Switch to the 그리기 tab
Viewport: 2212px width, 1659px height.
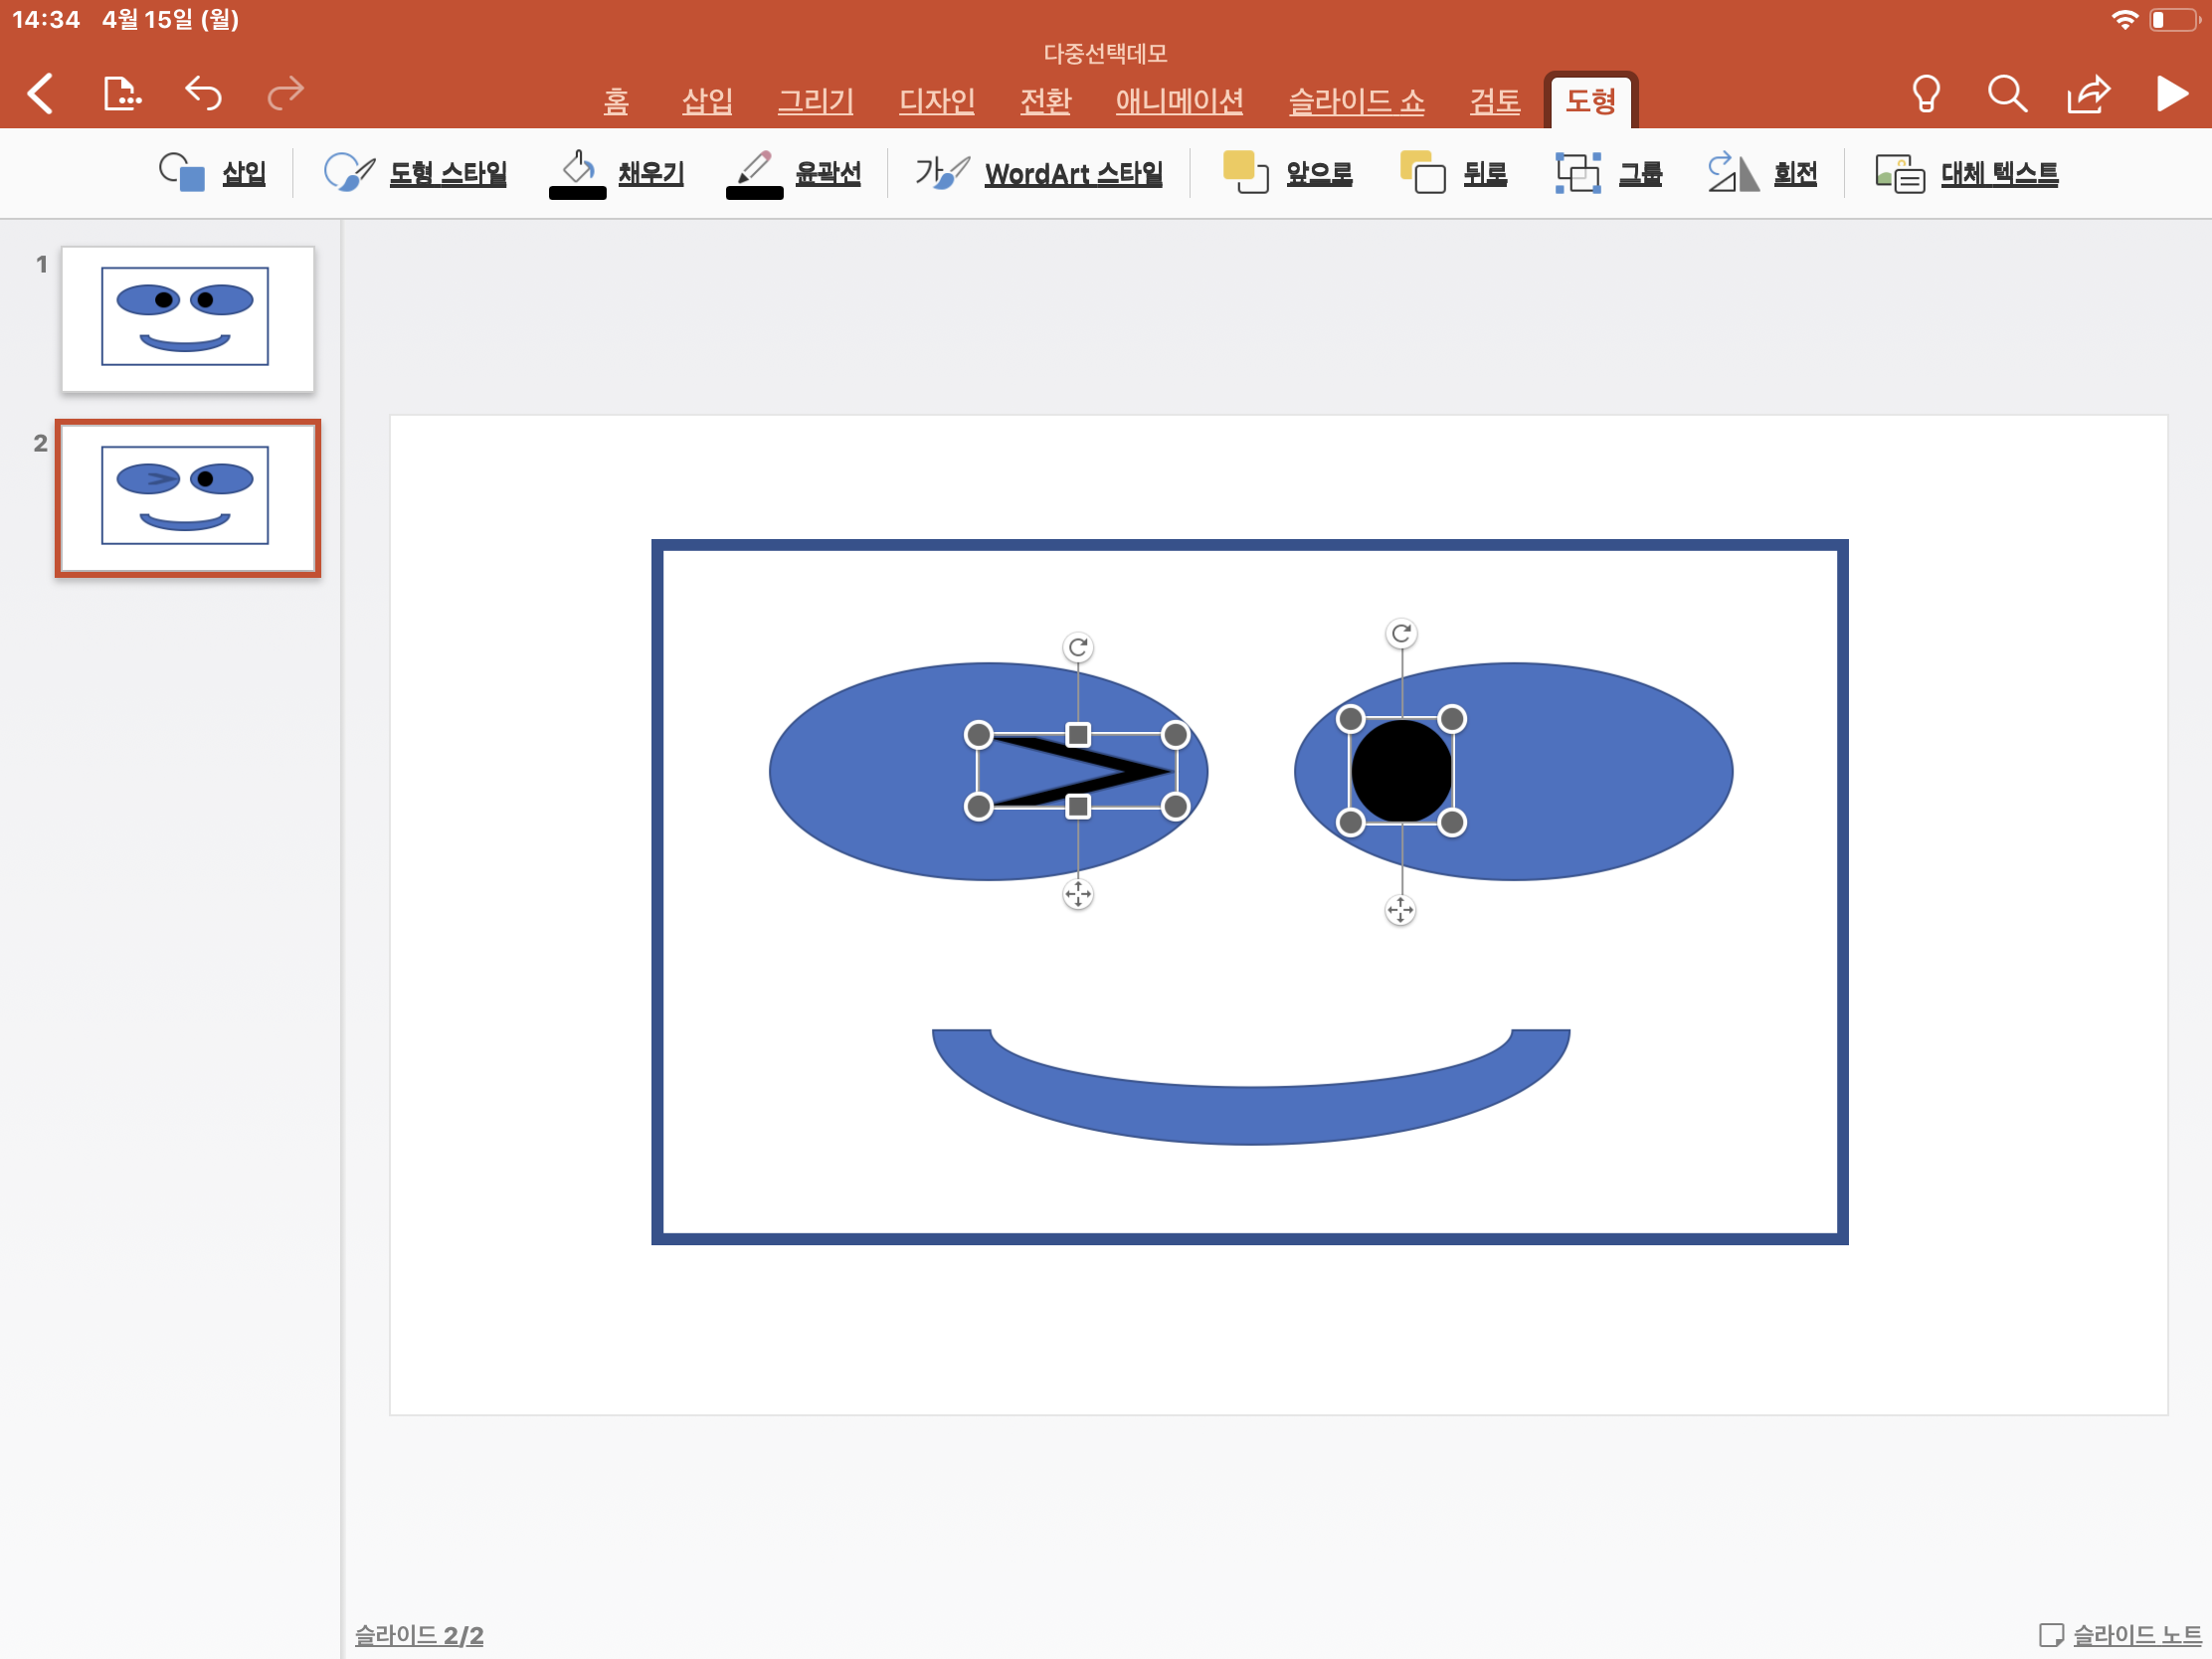tap(816, 101)
